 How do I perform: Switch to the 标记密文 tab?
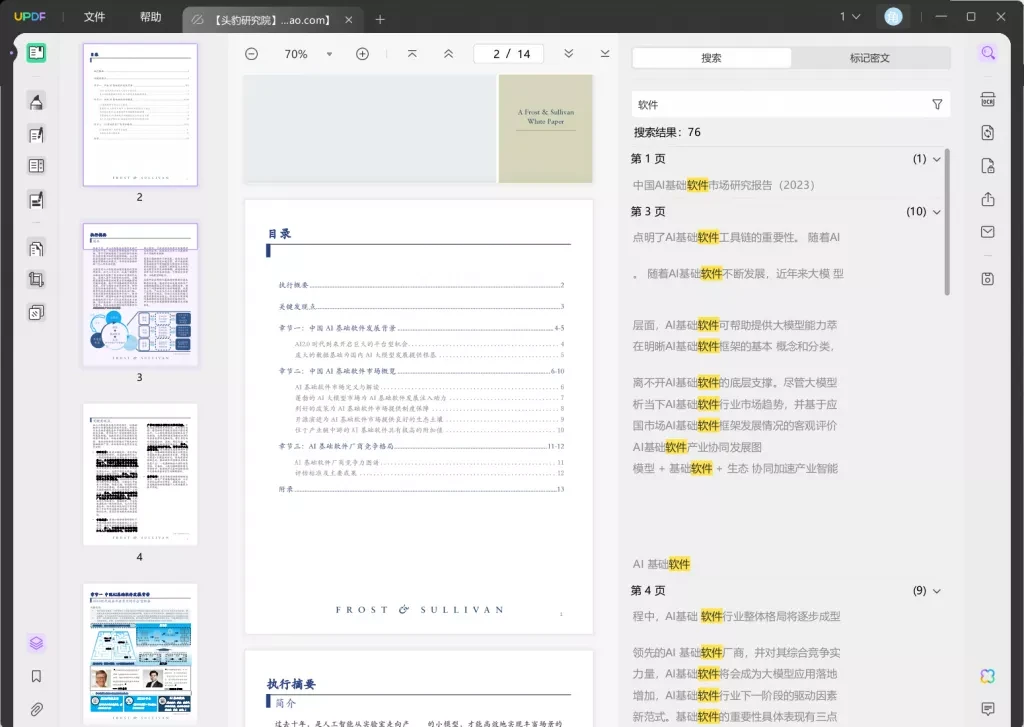click(871, 58)
